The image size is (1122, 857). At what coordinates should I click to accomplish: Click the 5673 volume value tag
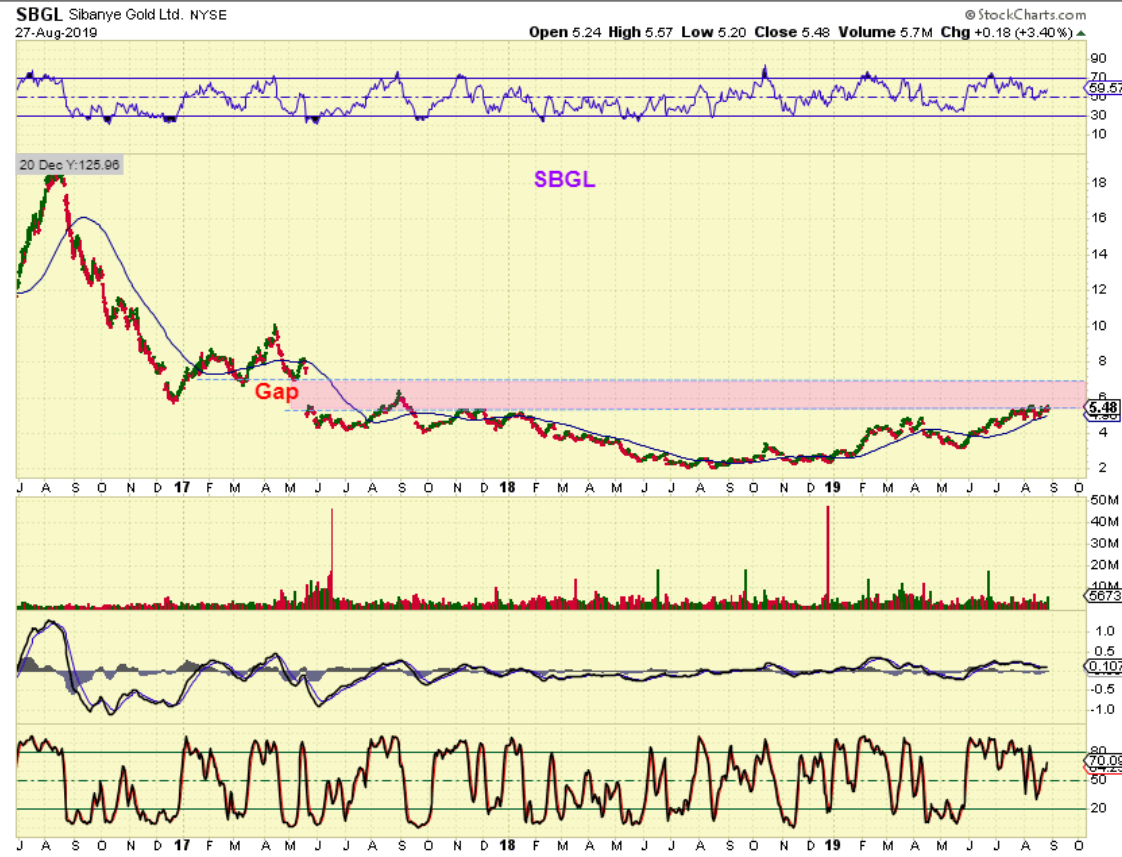point(1102,596)
